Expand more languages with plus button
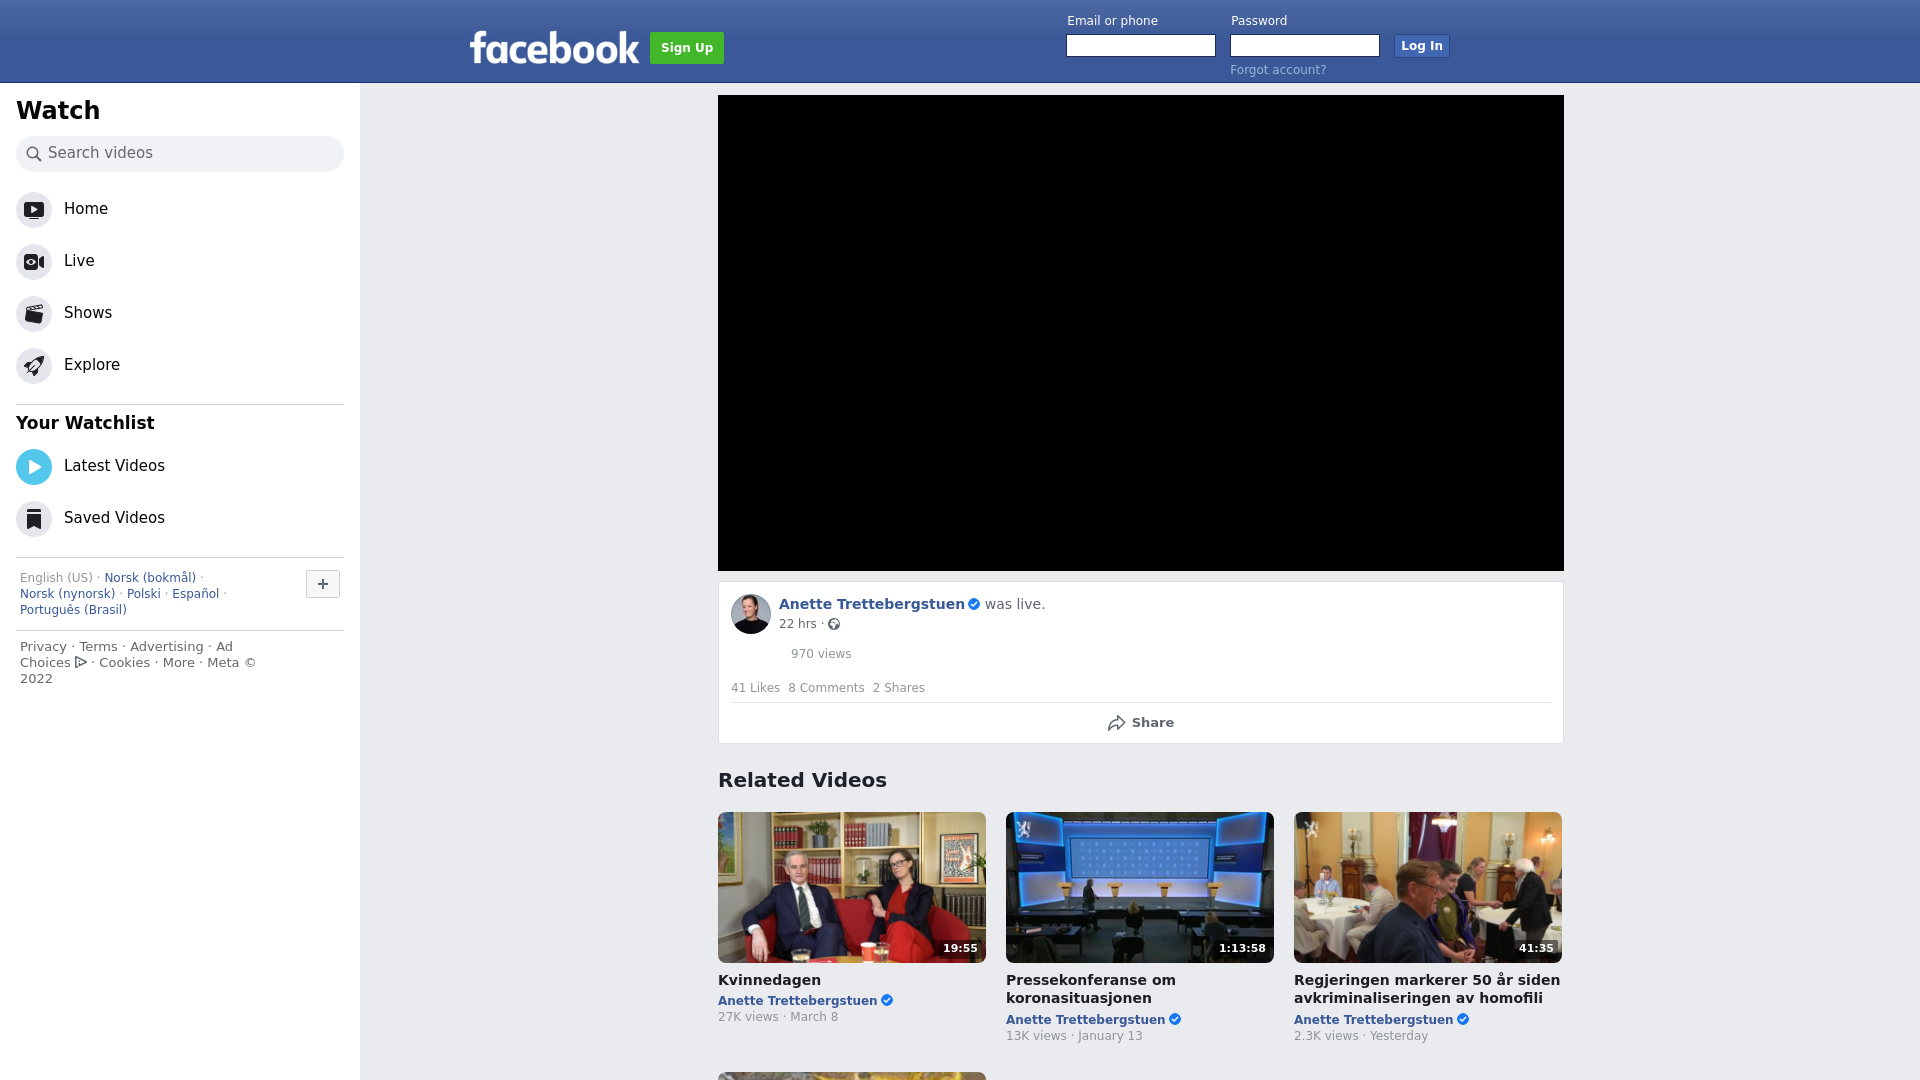 (x=323, y=584)
